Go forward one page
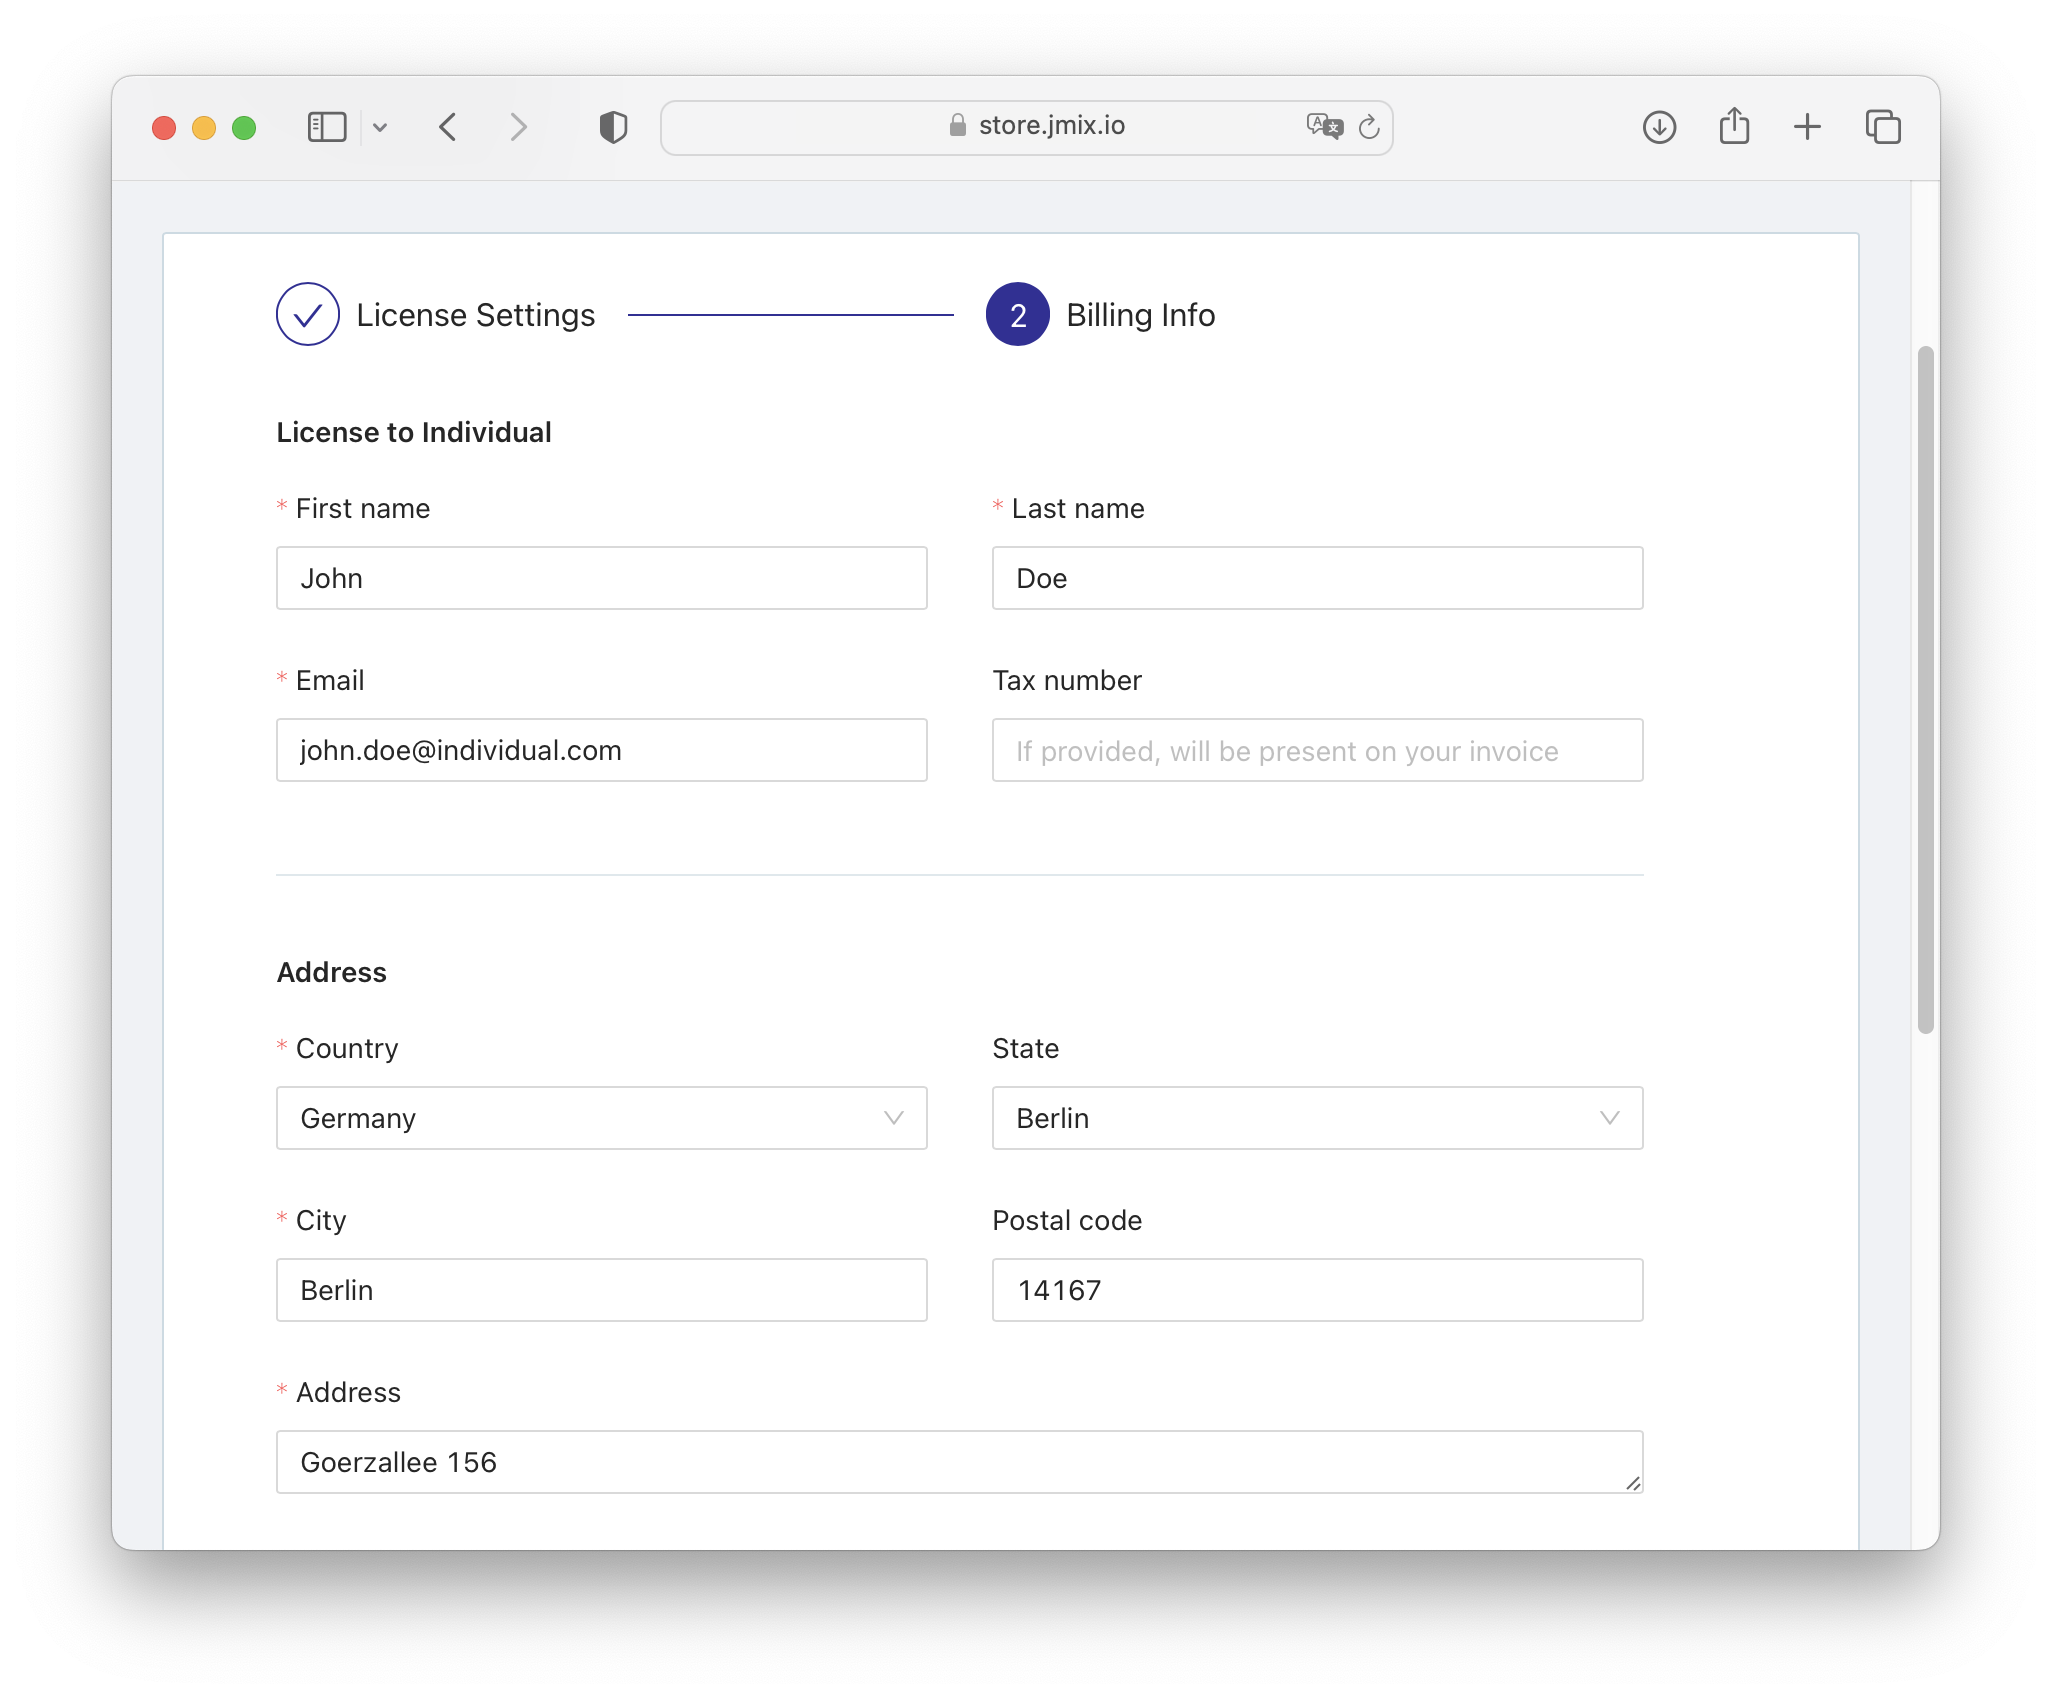 coord(518,127)
